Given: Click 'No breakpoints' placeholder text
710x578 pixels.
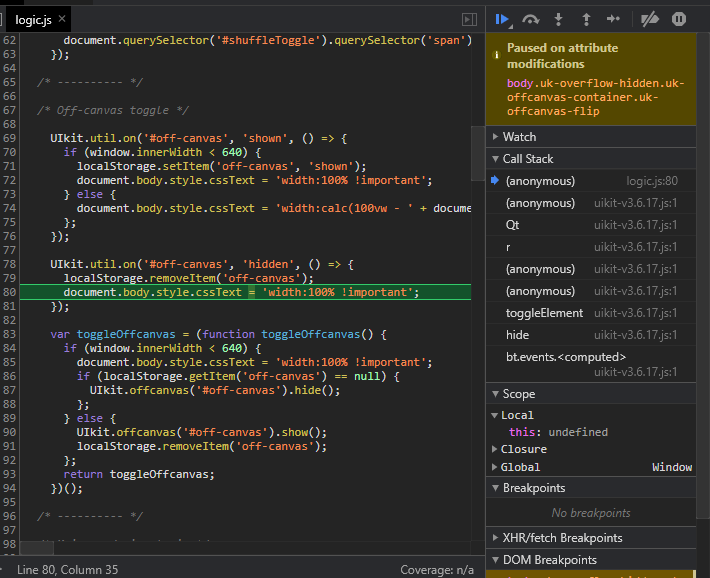Looking at the screenshot, I should click(591, 513).
